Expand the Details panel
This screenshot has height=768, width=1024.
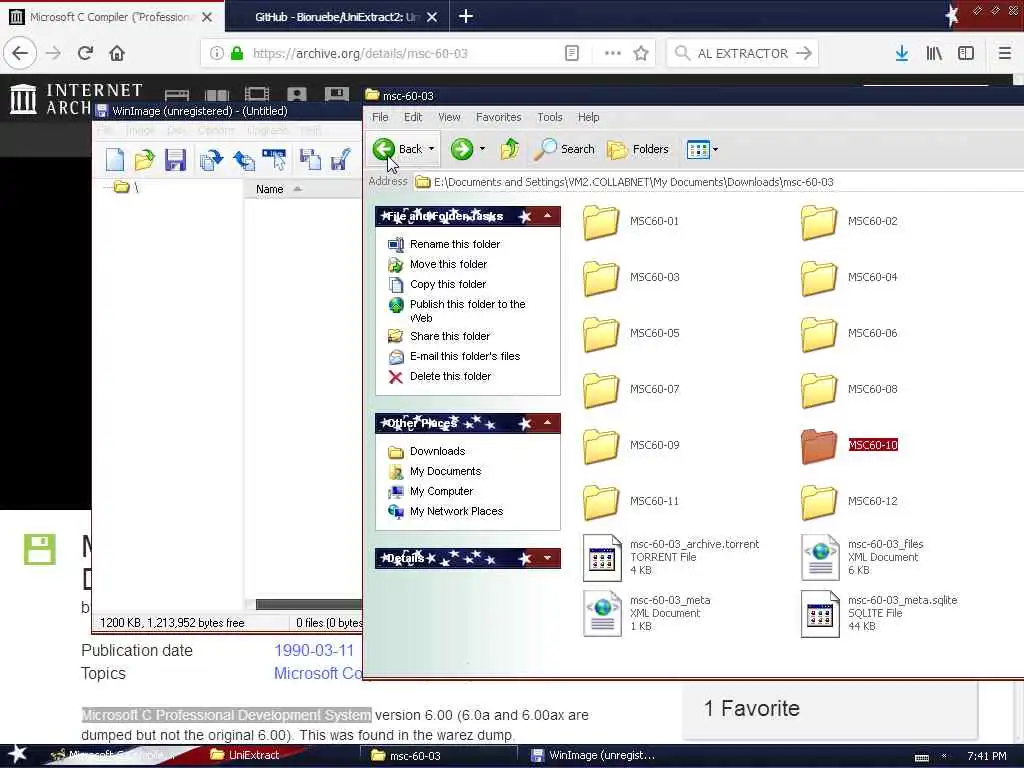coord(548,558)
